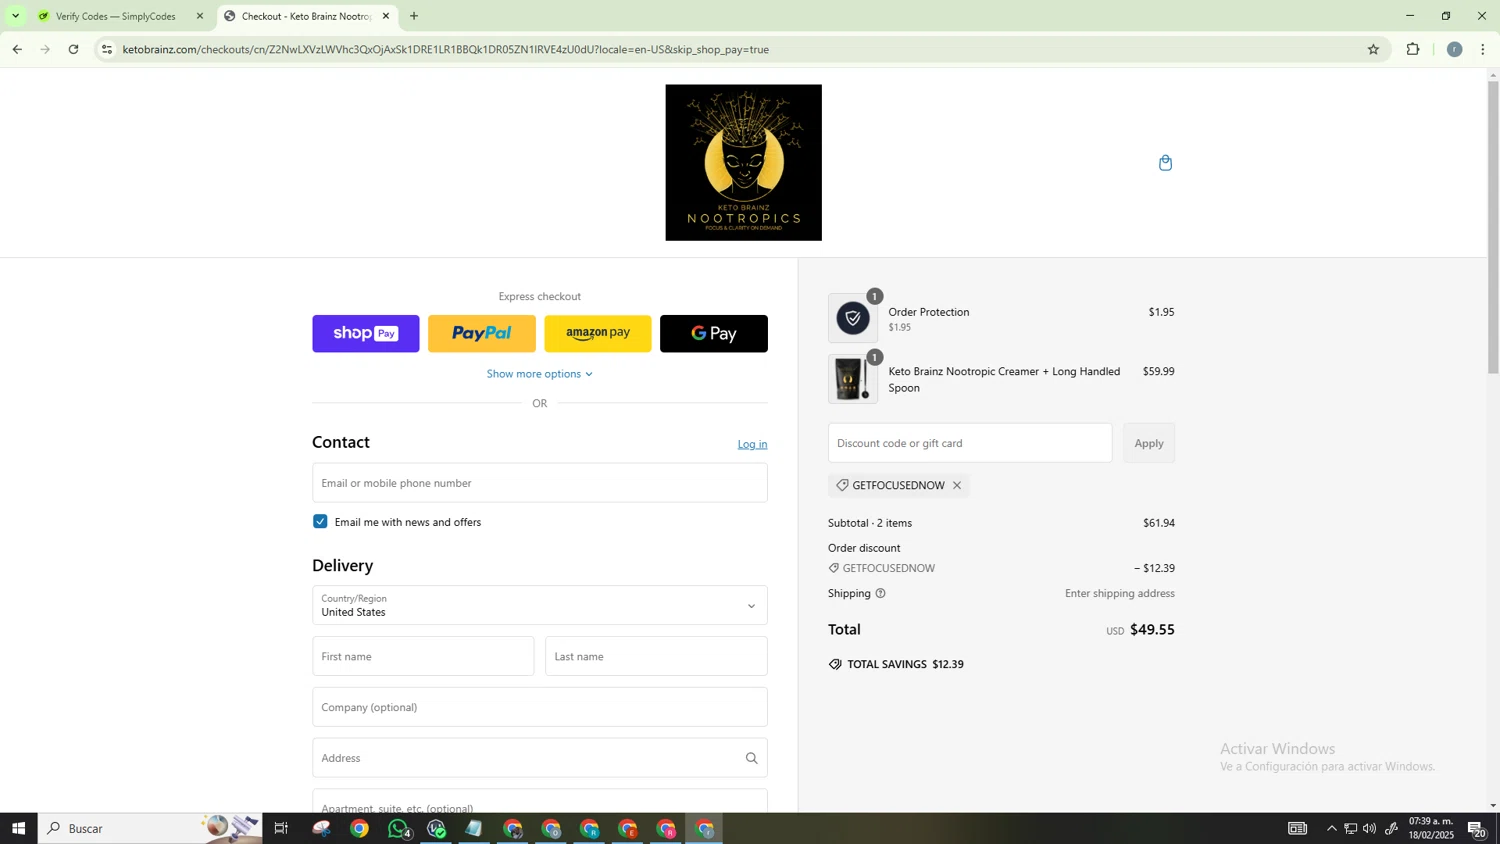1500x844 pixels.
Task: Click the taskbar Buscar search box
Action: 150,829
